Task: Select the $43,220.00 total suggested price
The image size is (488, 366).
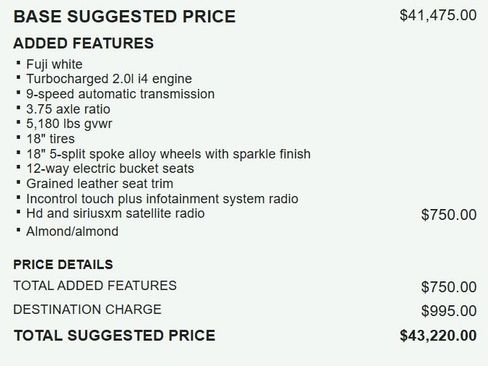Action: pos(438,336)
